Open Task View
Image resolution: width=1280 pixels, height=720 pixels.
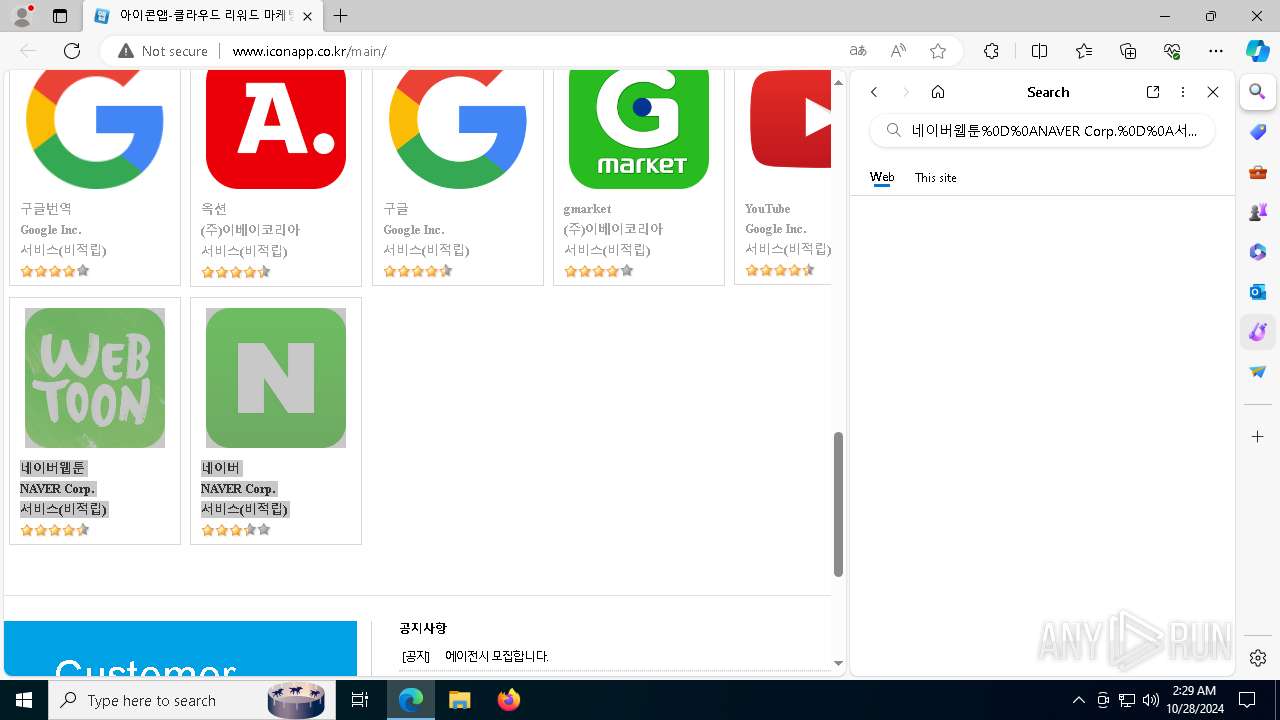pos(360,700)
